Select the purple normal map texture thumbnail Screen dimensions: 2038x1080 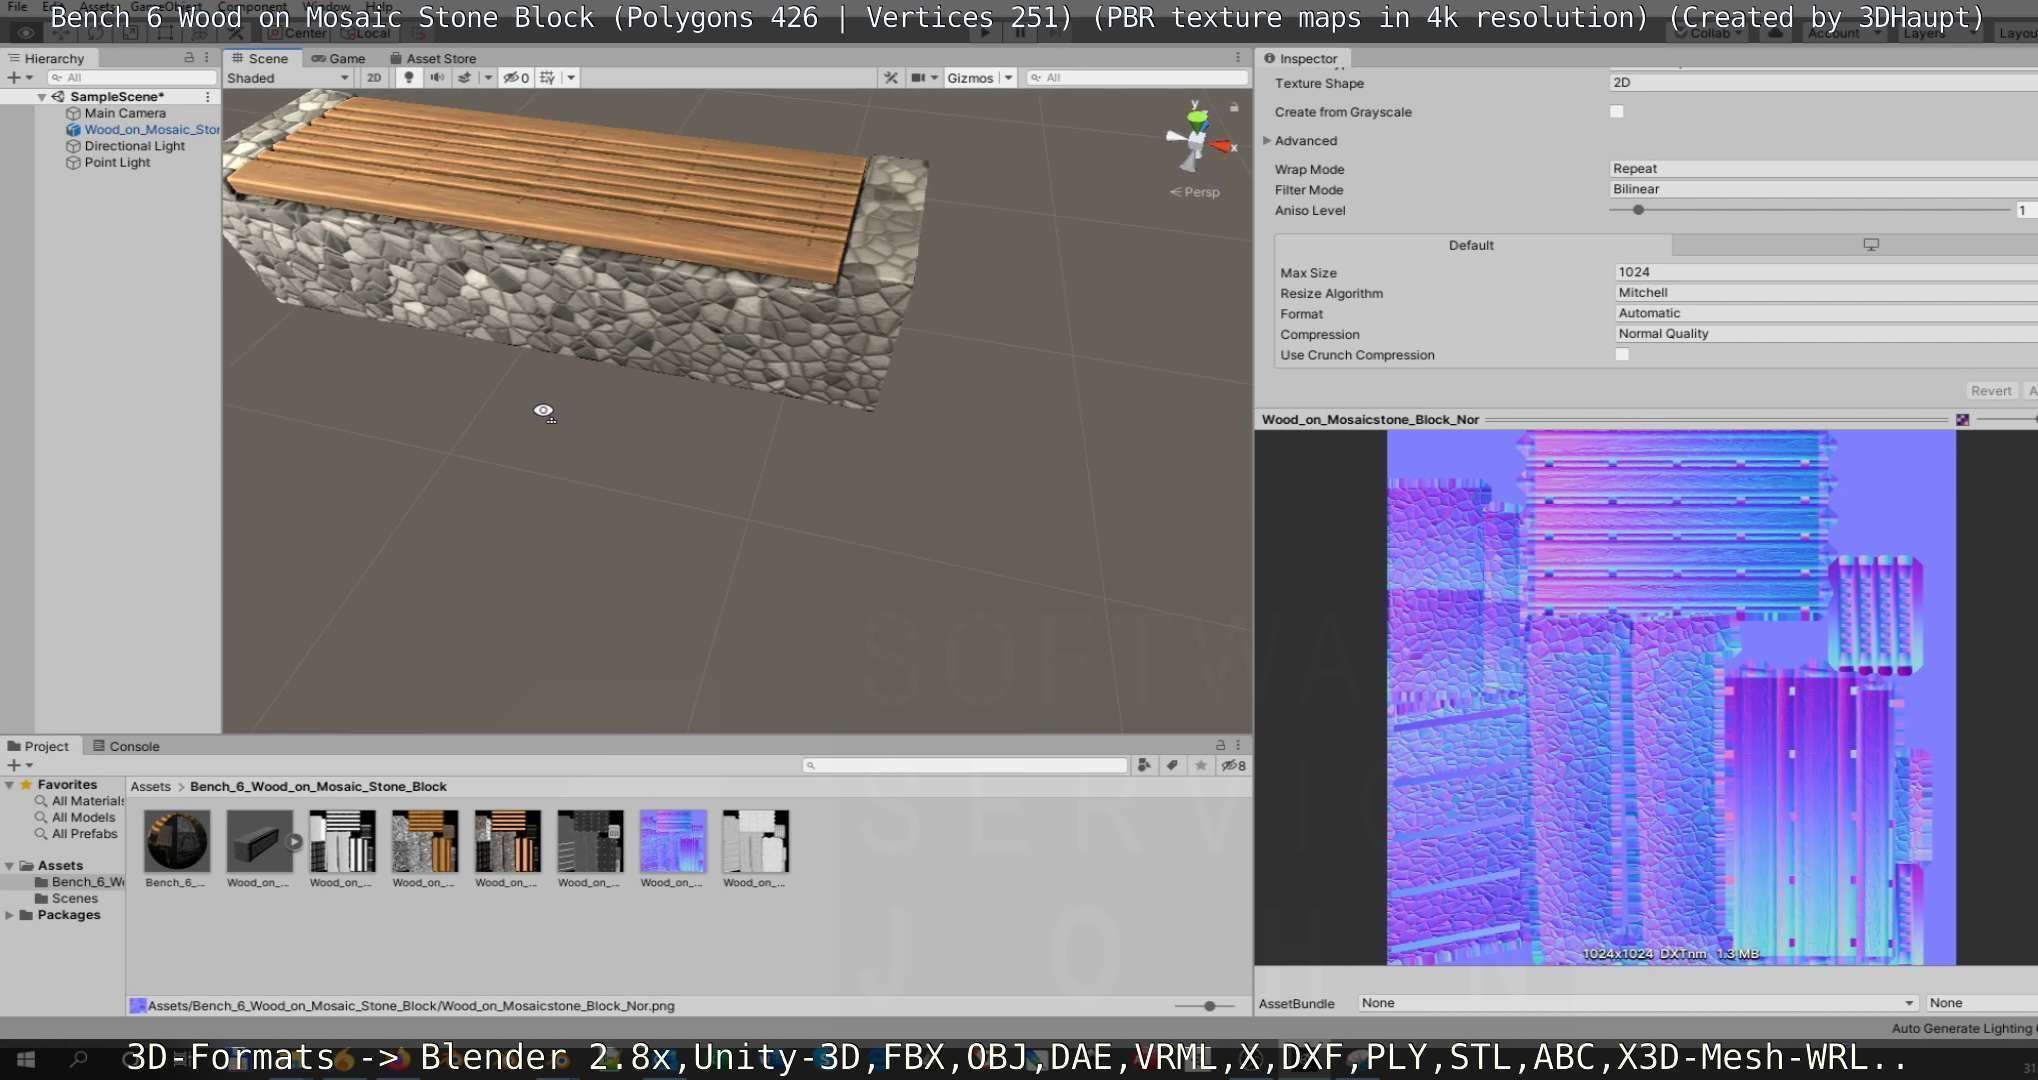click(x=672, y=841)
